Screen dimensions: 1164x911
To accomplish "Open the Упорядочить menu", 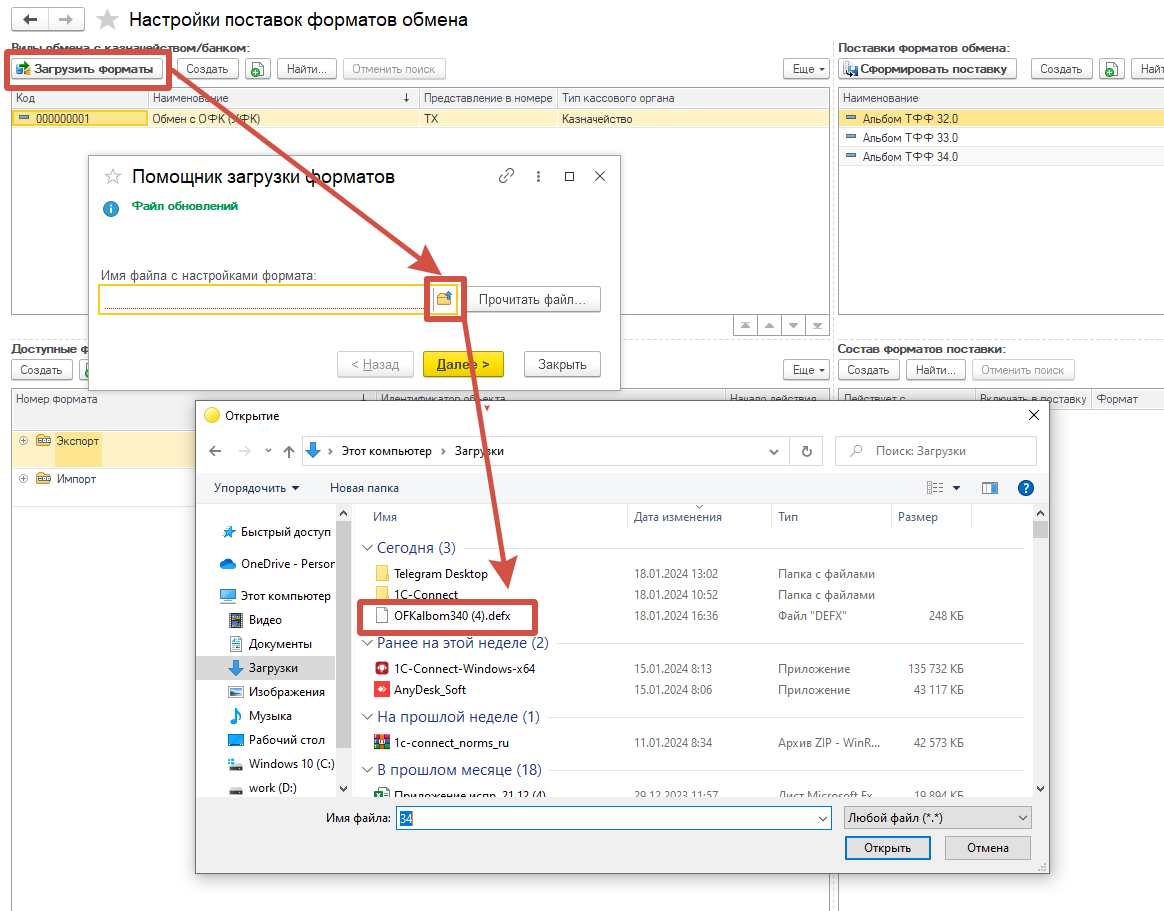I will pos(257,488).
